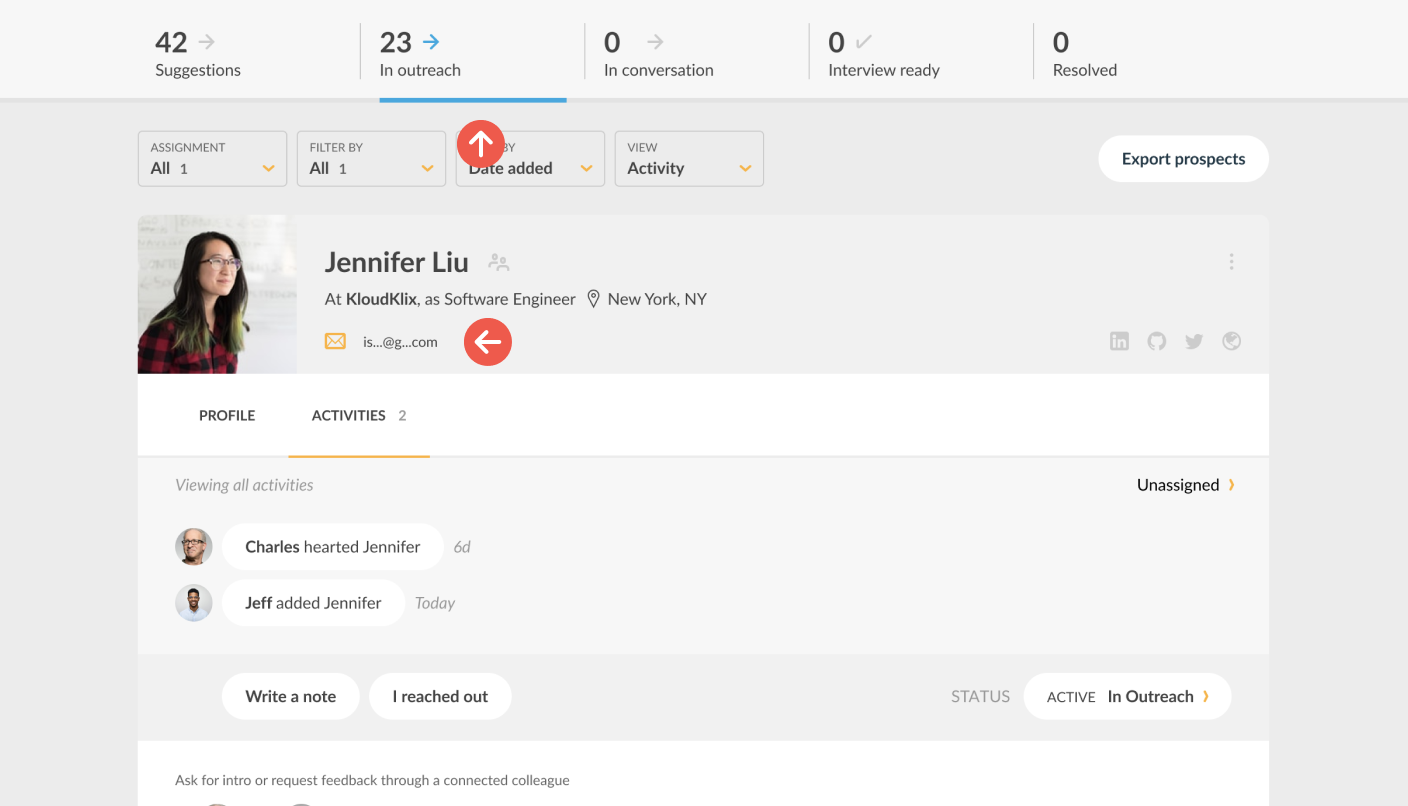The height and width of the screenshot is (806, 1408).
Task: Click the location pin icon near New York
Action: point(593,299)
